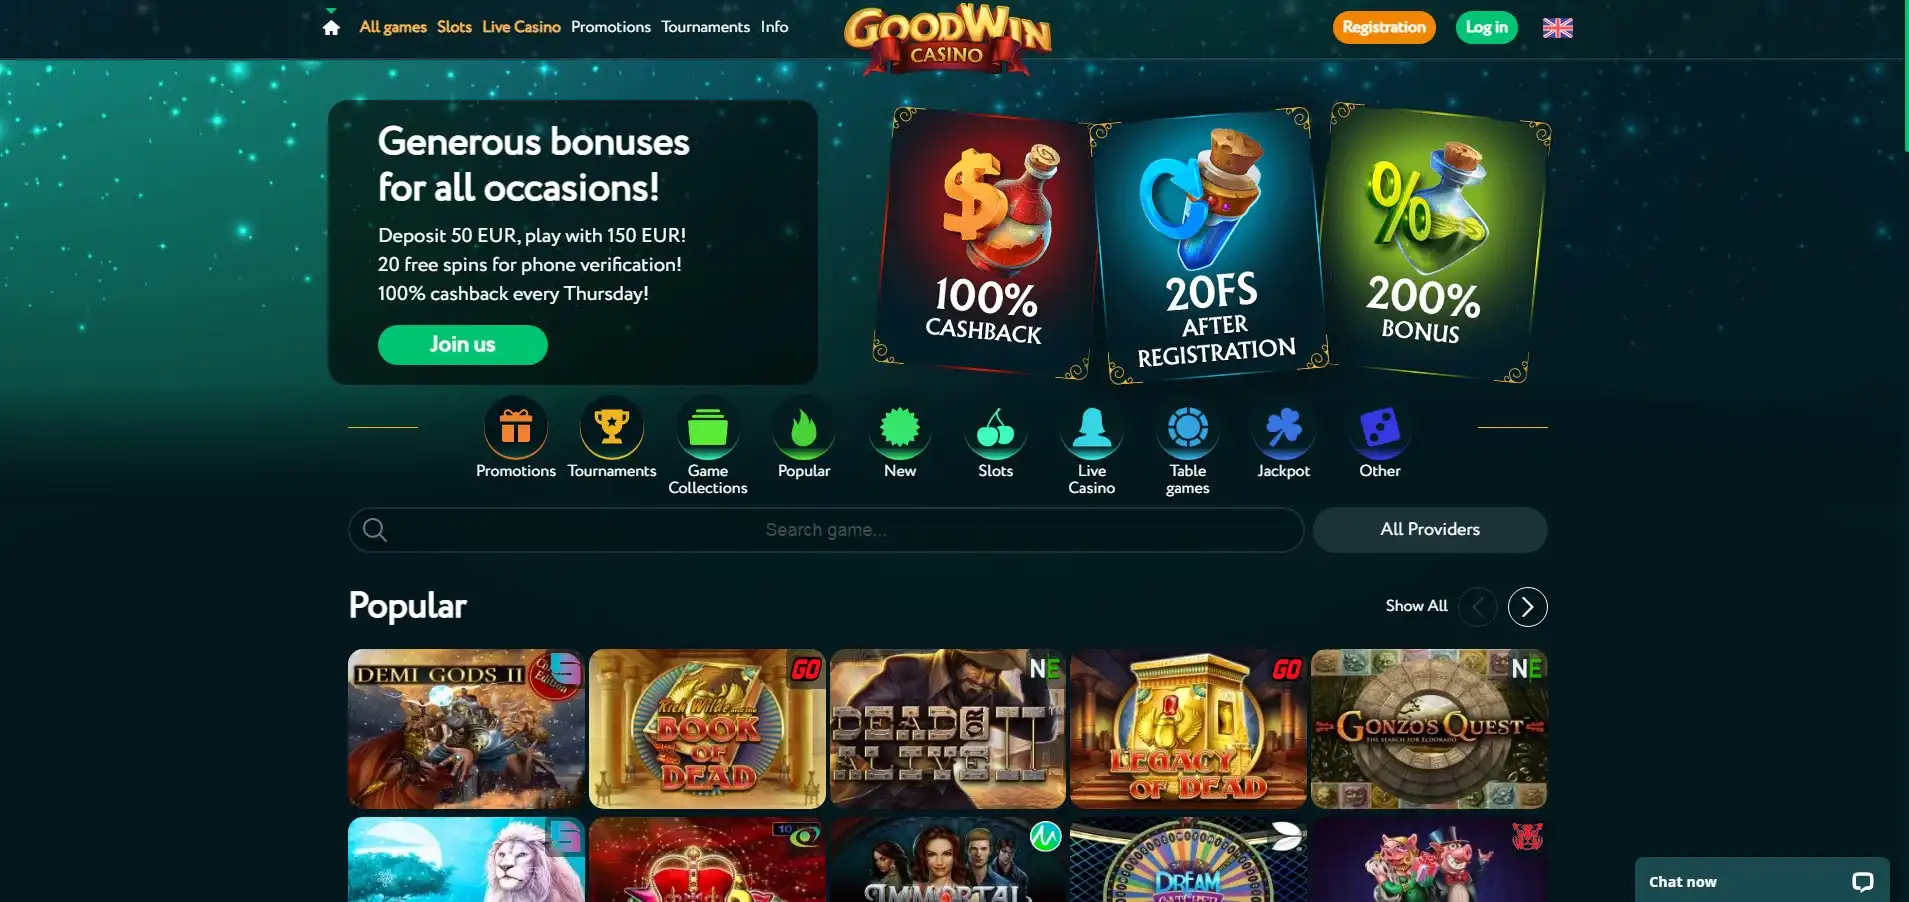Image resolution: width=1909 pixels, height=902 pixels.
Task: Choose the Jackpot clover category icon
Action: click(x=1284, y=428)
